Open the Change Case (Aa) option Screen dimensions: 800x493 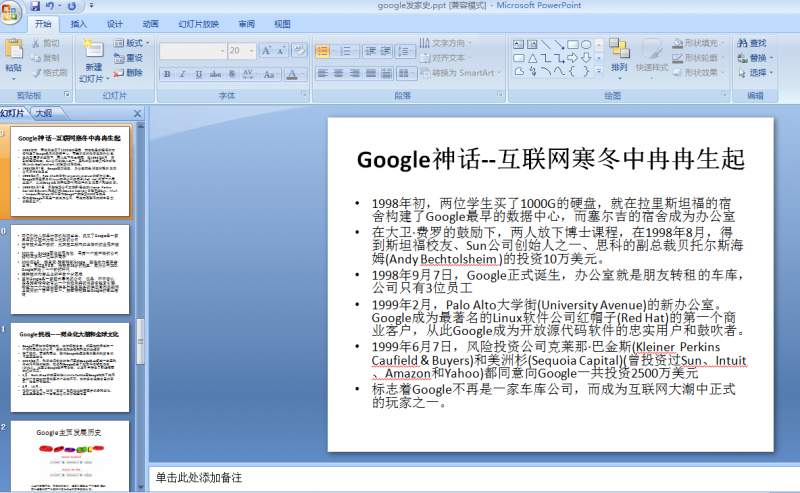(269, 74)
